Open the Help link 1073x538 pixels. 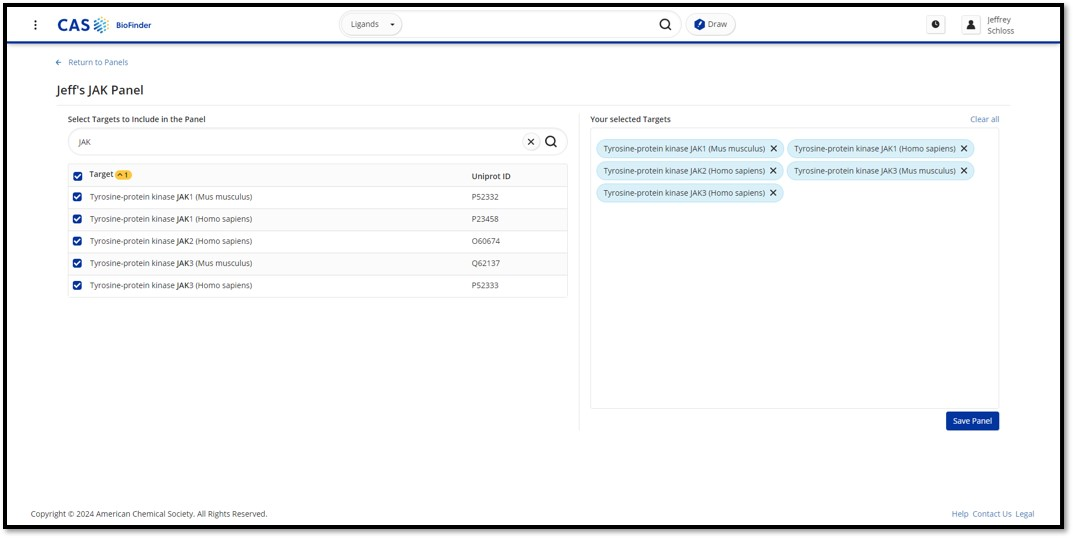(959, 514)
